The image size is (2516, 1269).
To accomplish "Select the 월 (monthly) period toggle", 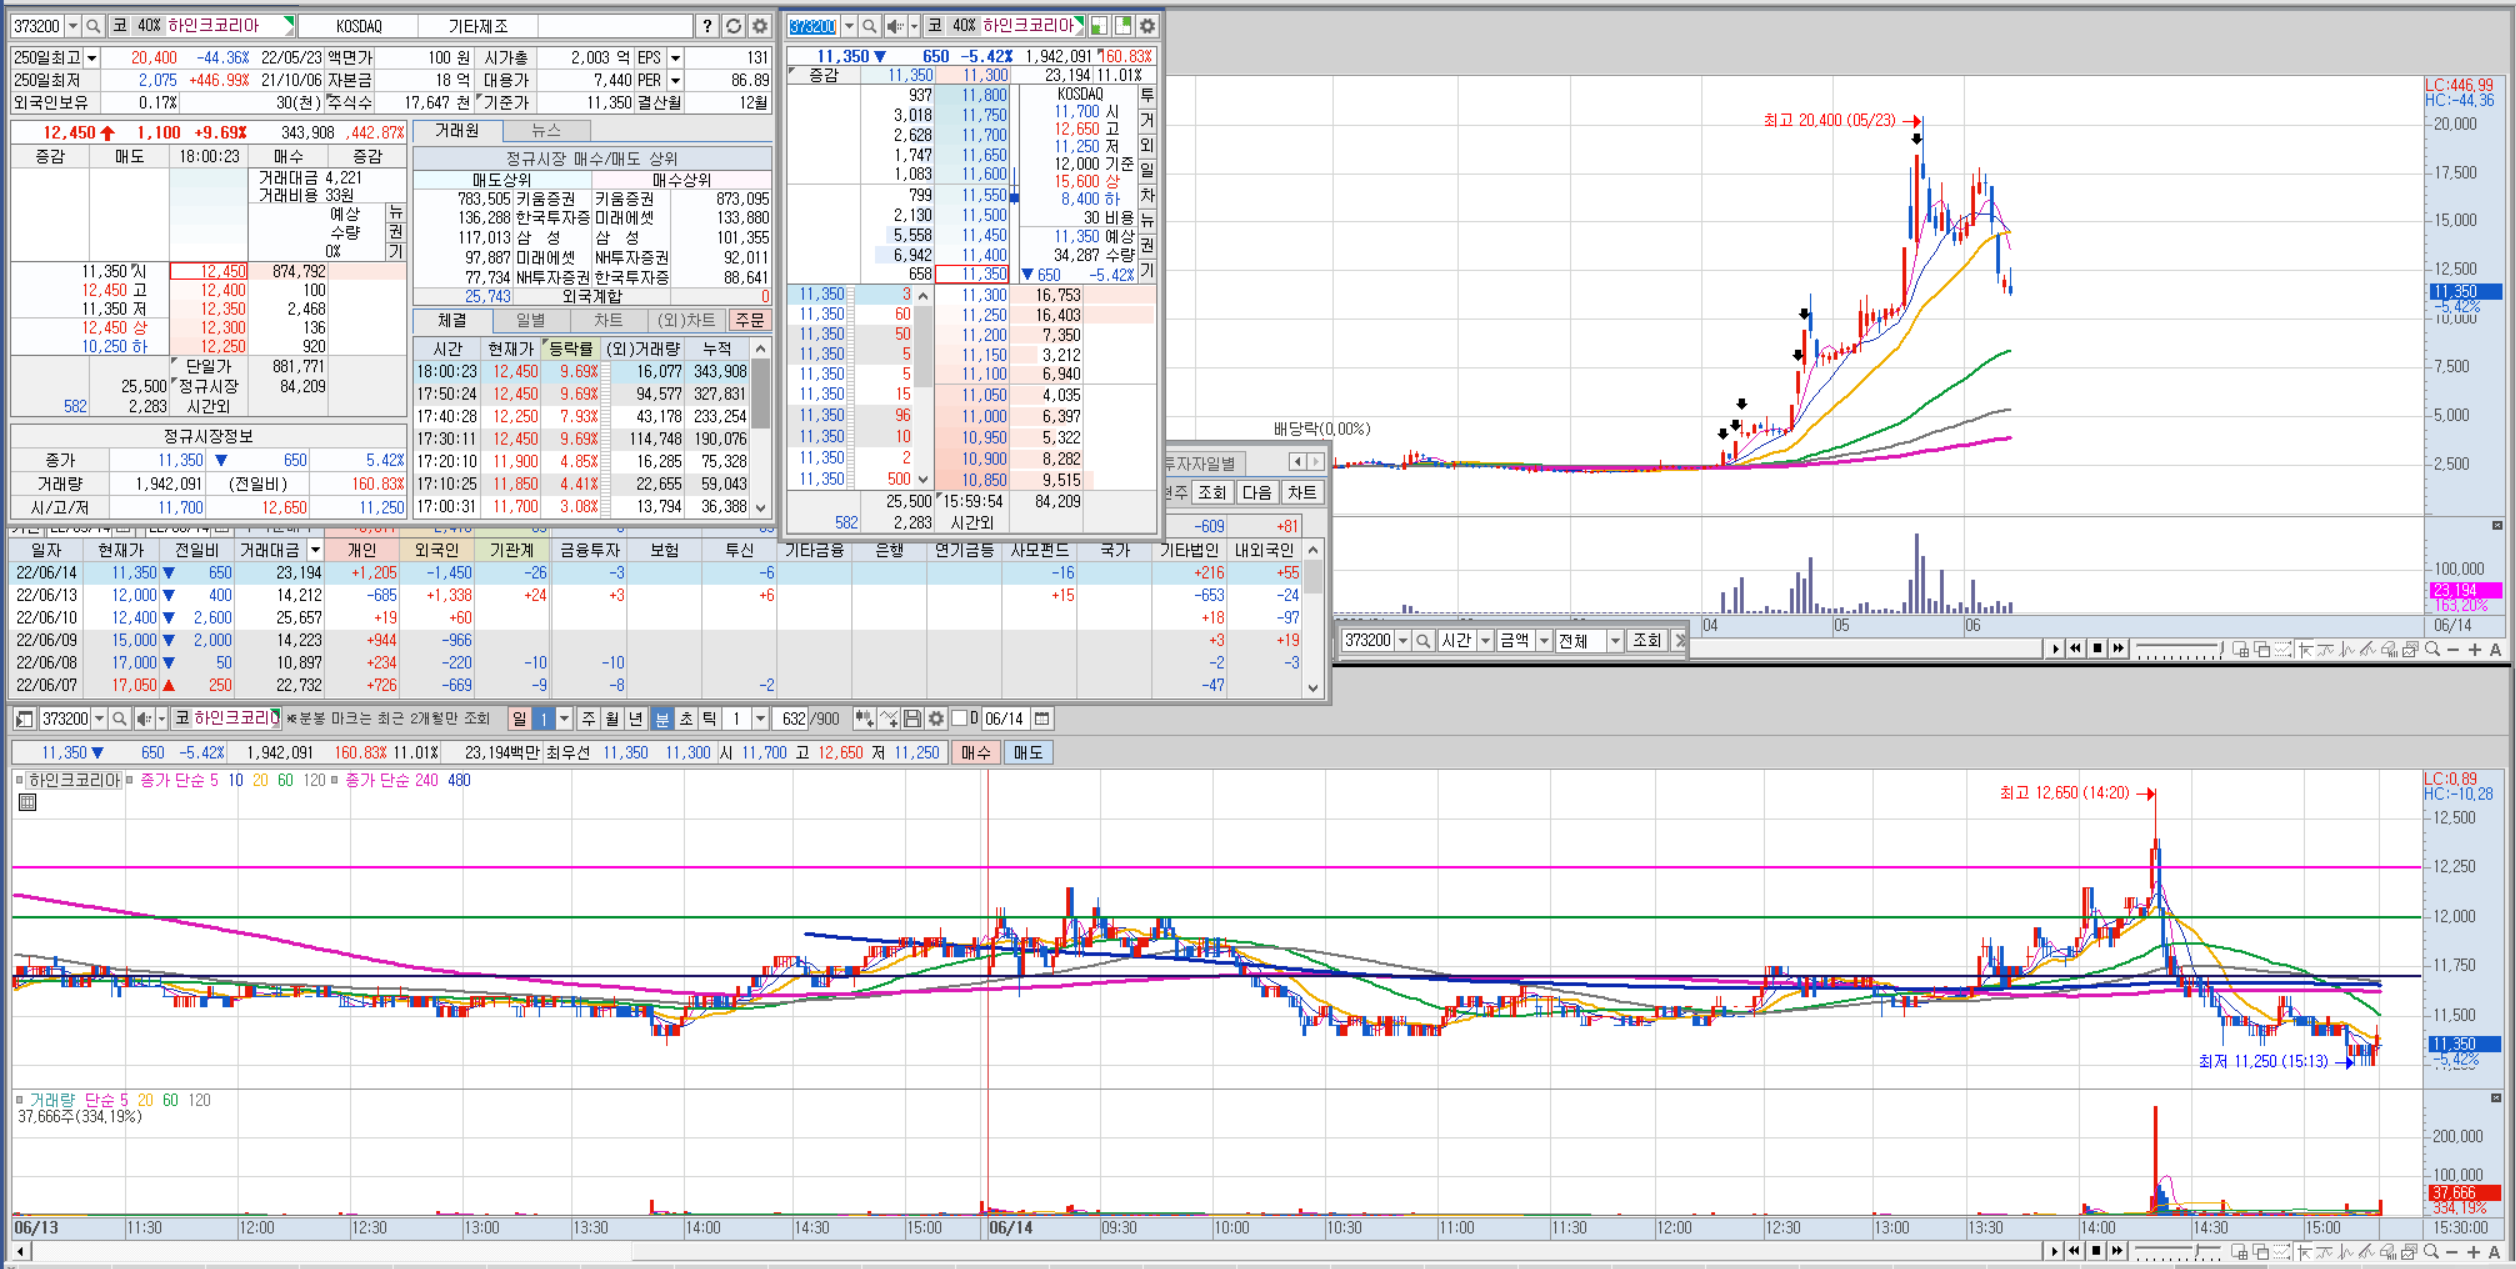I will pyautogui.click(x=612, y=718).
